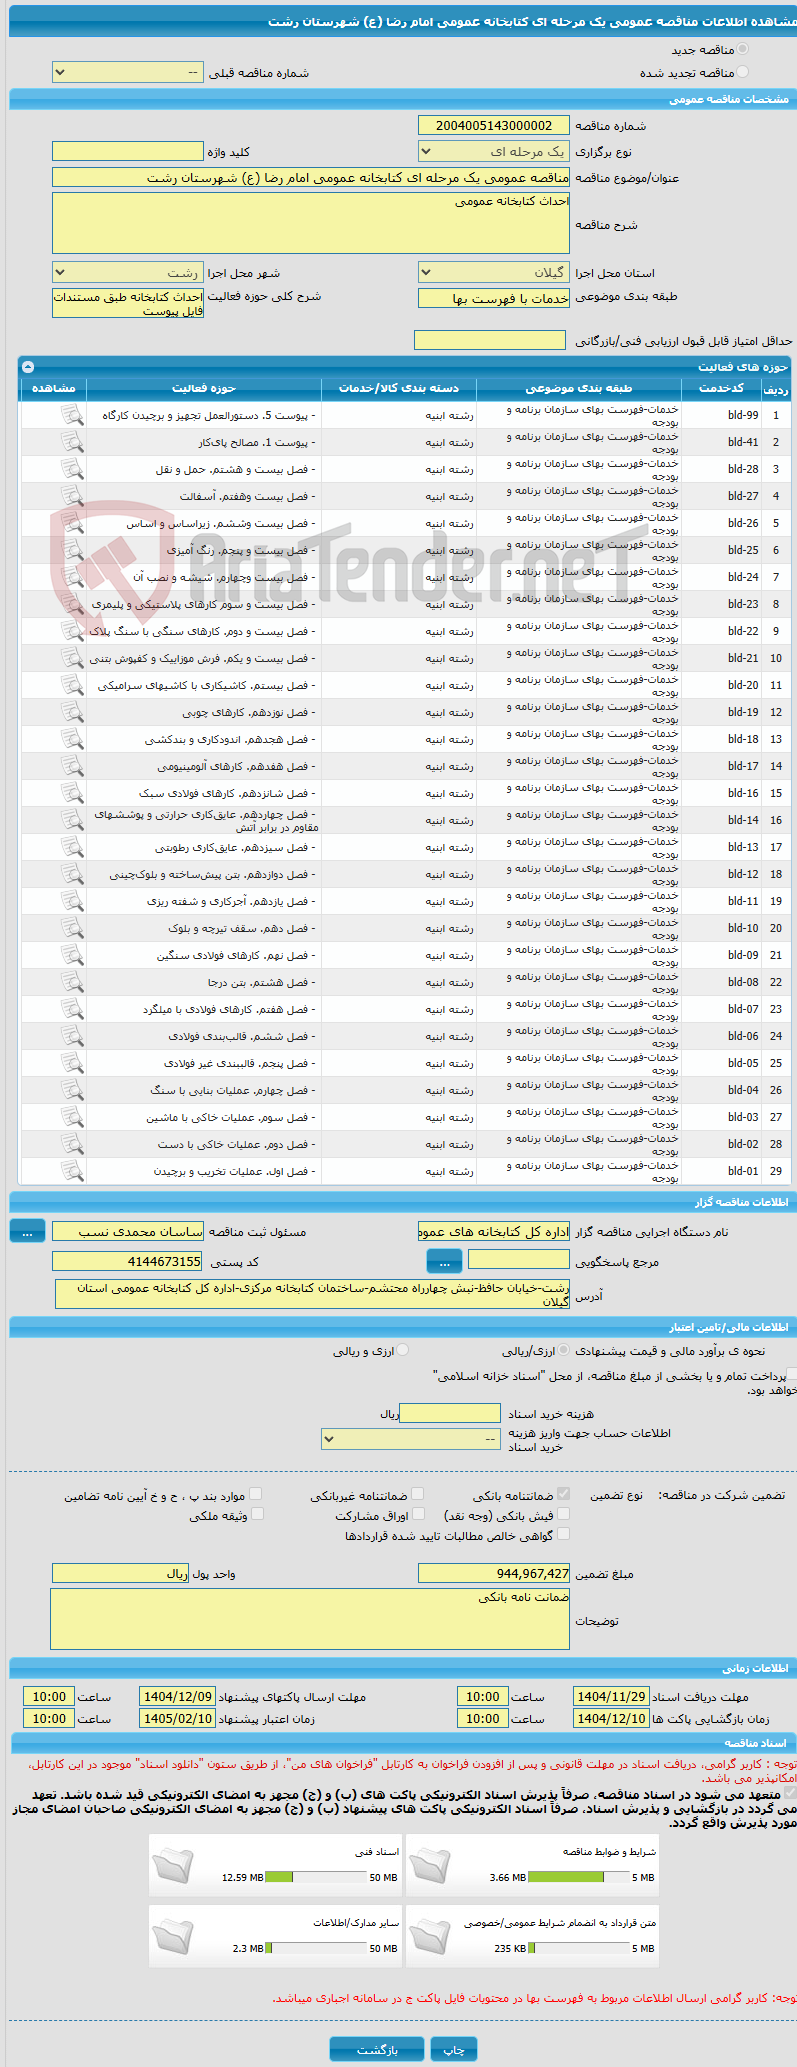Screen dimensions: 797x2067
Task: Open the view icon for row bld-12
Action: 72,874
